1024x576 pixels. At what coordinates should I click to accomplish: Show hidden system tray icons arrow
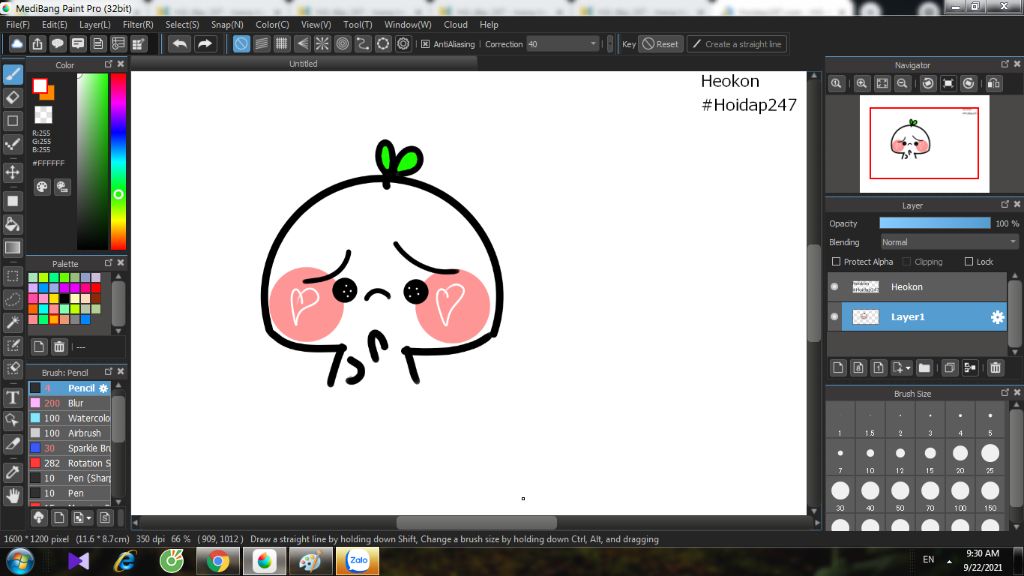tap(949, 560)
